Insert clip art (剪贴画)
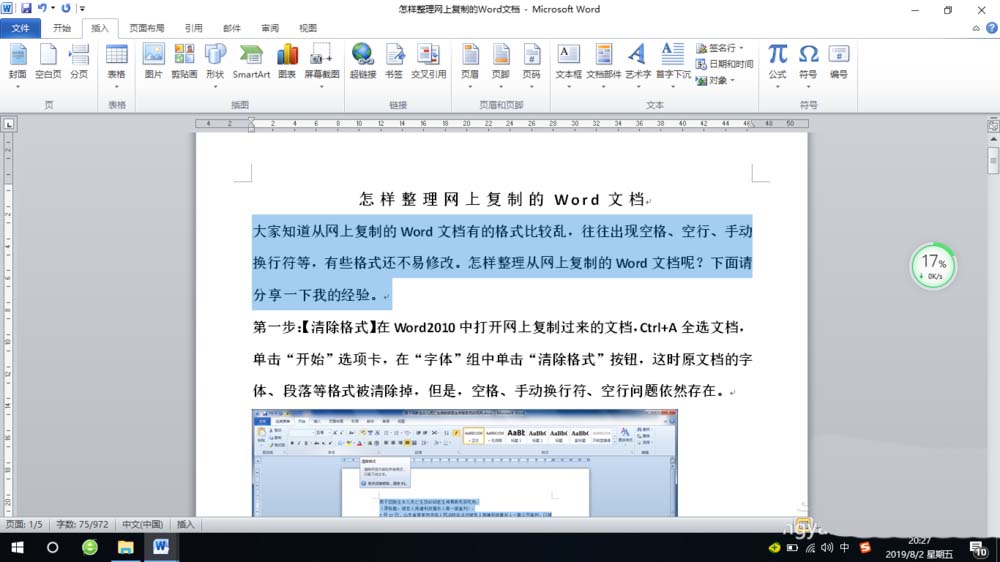Viewport: 1000px width, 562px height. click(x=184, y=62)
